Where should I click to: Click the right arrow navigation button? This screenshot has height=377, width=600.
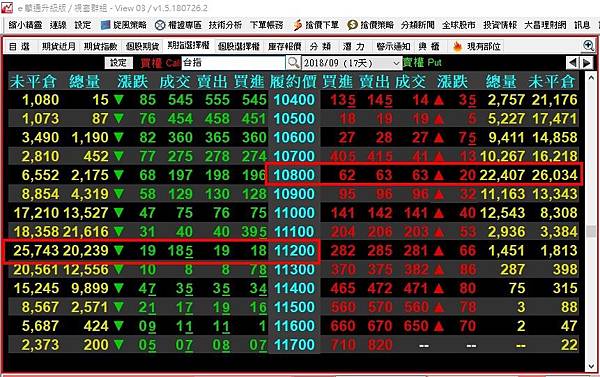coord(587,62)
